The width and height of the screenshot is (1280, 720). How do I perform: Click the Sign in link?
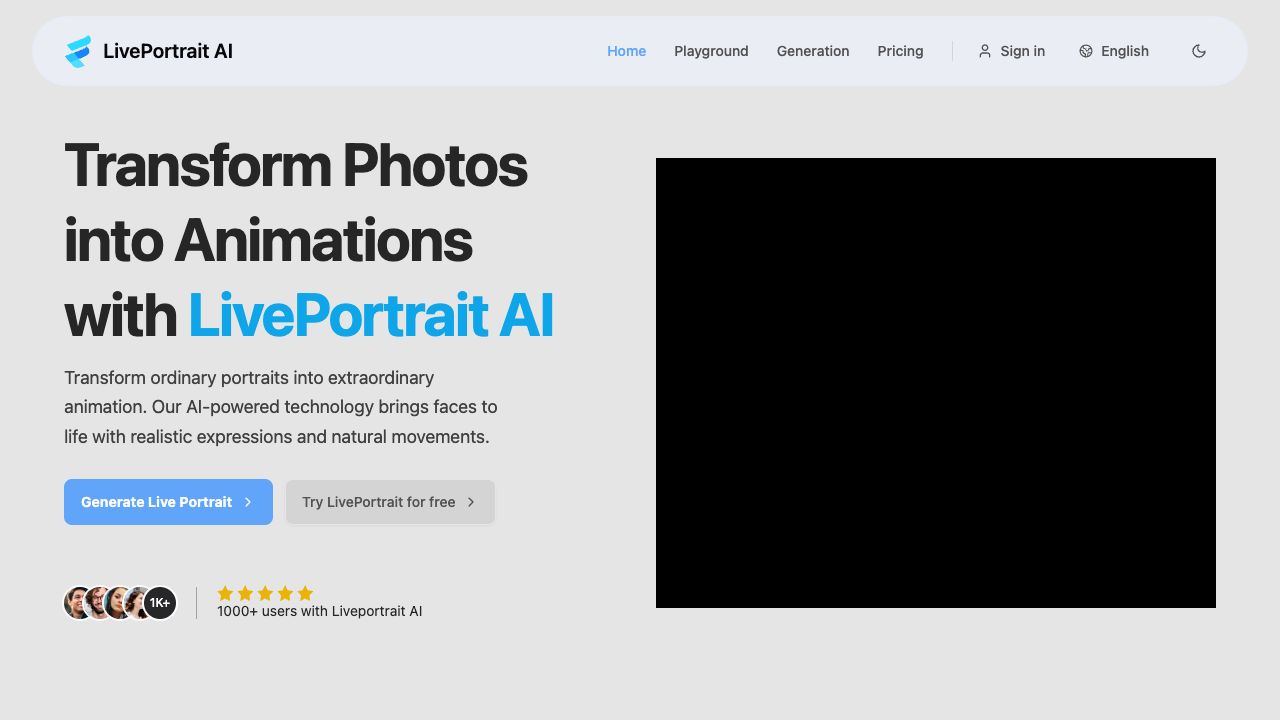click(x=1022, y=51)
